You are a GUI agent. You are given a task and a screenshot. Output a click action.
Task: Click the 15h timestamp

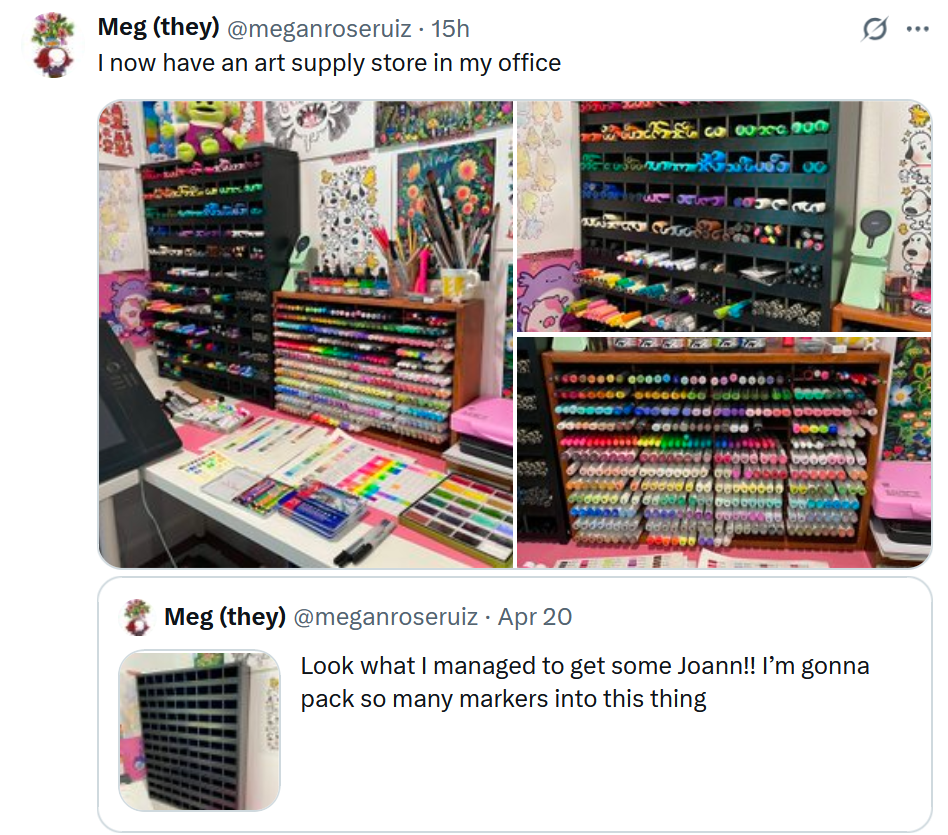click(x=450, y=28)
